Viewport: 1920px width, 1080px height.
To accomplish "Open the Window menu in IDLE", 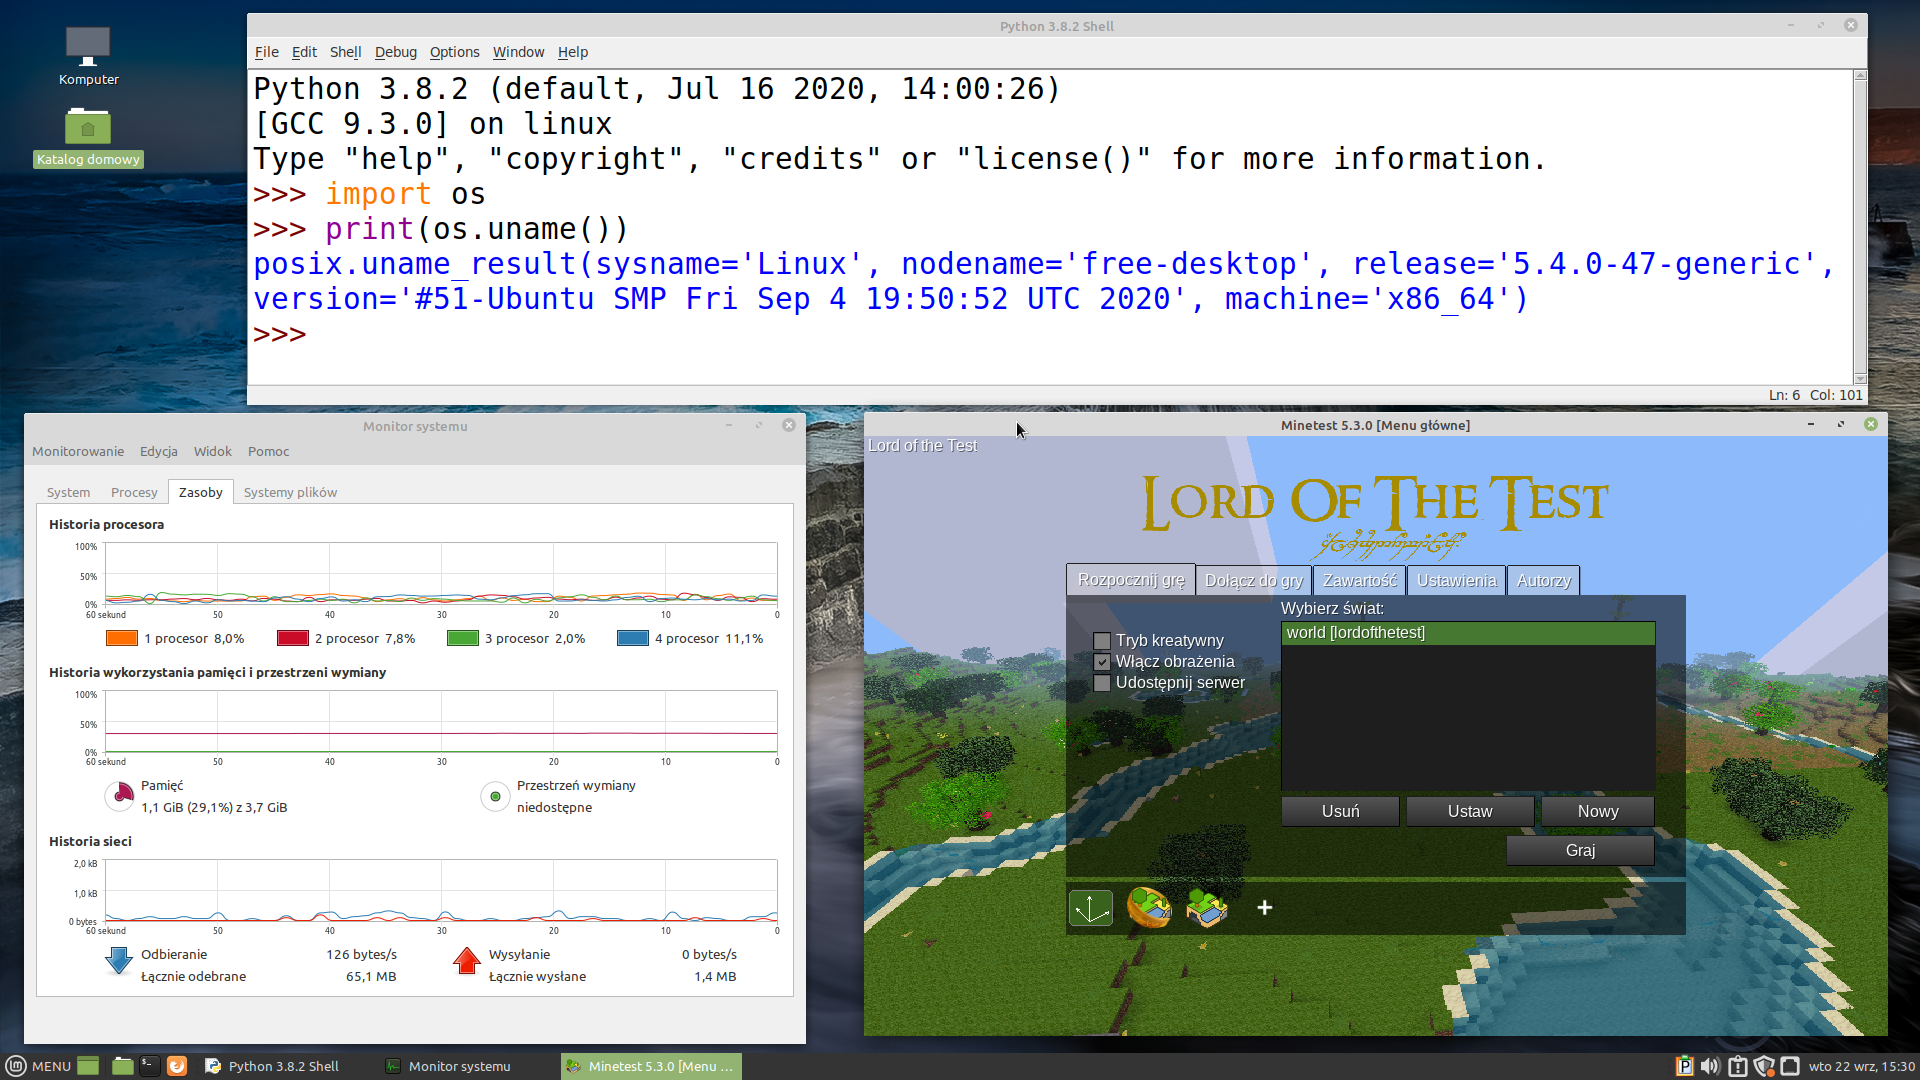I will (518, 52).
